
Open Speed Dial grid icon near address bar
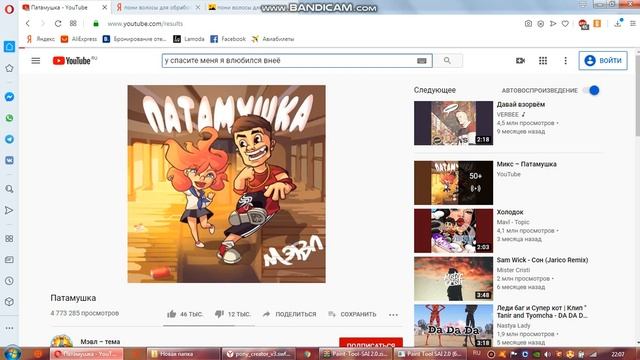(x=73, y=24)
